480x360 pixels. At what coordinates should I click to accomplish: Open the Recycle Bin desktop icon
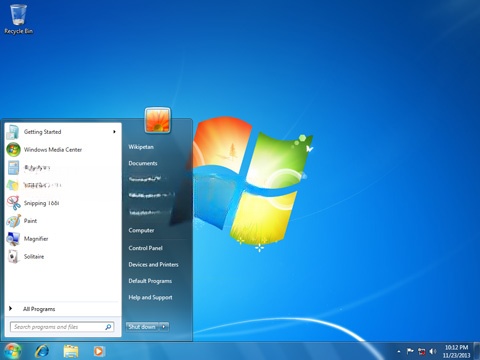pyautogui.click(x=19, y=19)
